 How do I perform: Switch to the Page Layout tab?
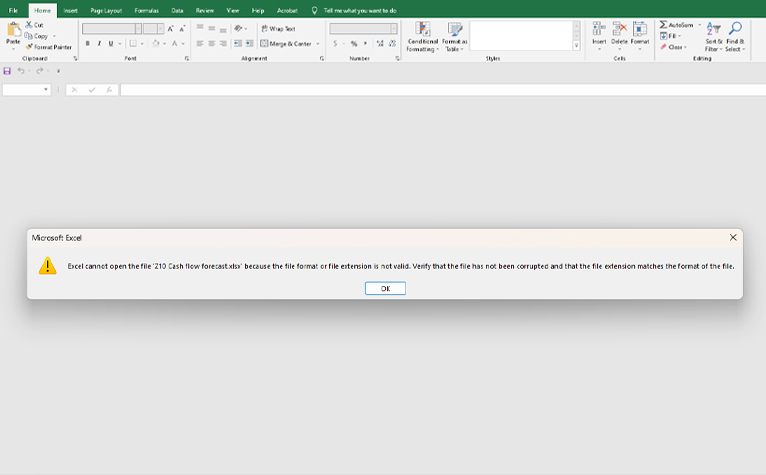pos(104,10)
